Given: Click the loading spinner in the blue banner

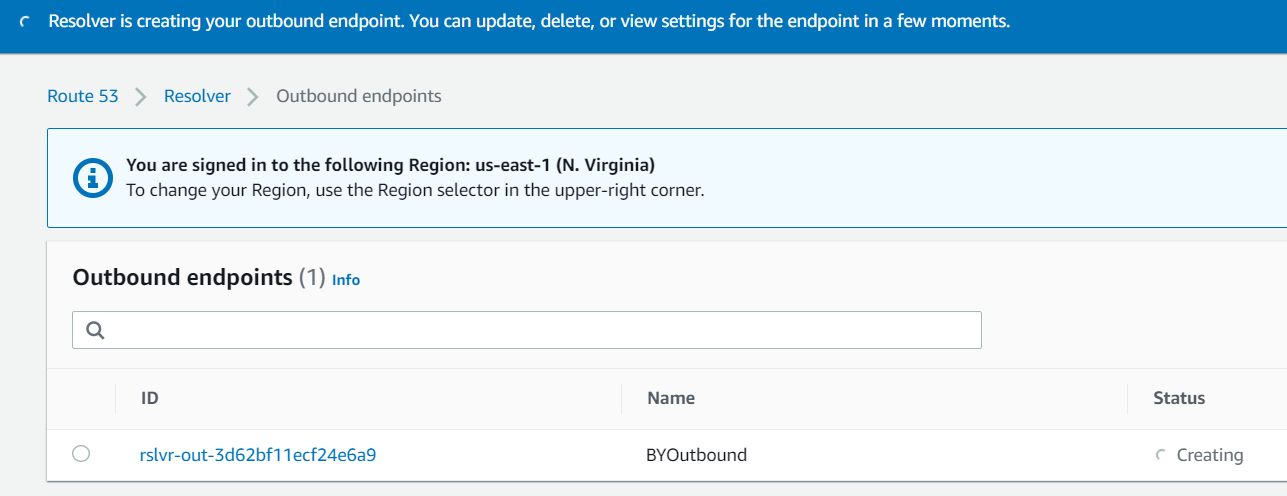Looking at the screenshot, I should click(x=24, y=22).
